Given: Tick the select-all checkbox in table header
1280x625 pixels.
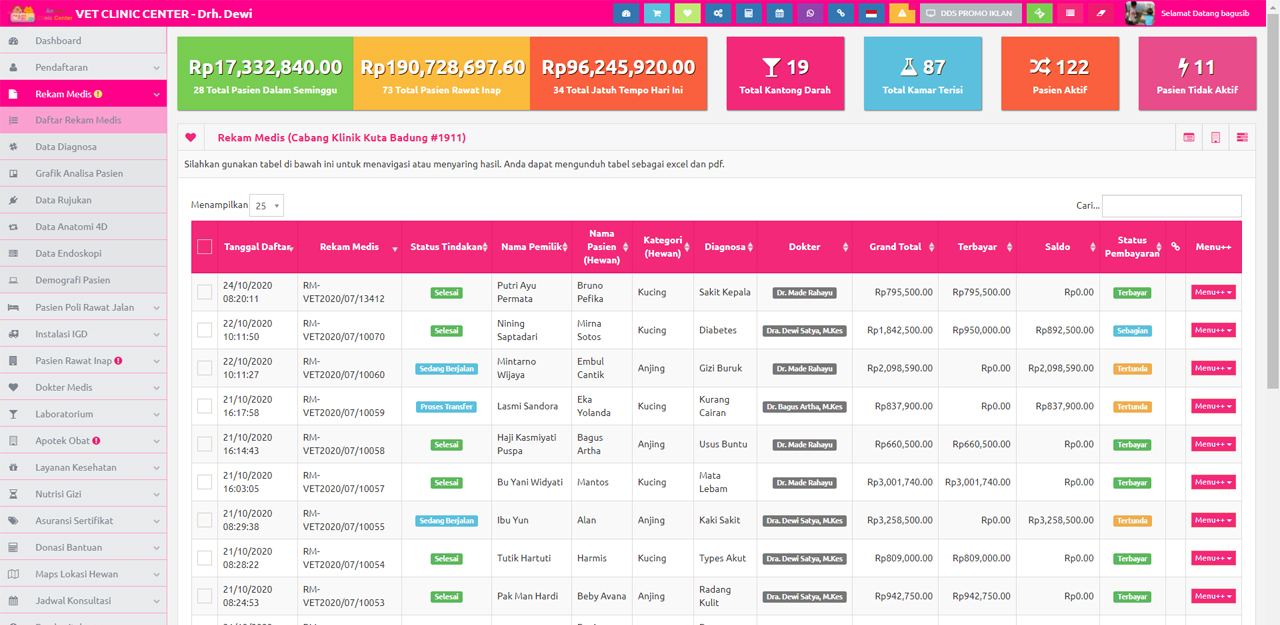Looking at the screenshot, I should (205, 247).
